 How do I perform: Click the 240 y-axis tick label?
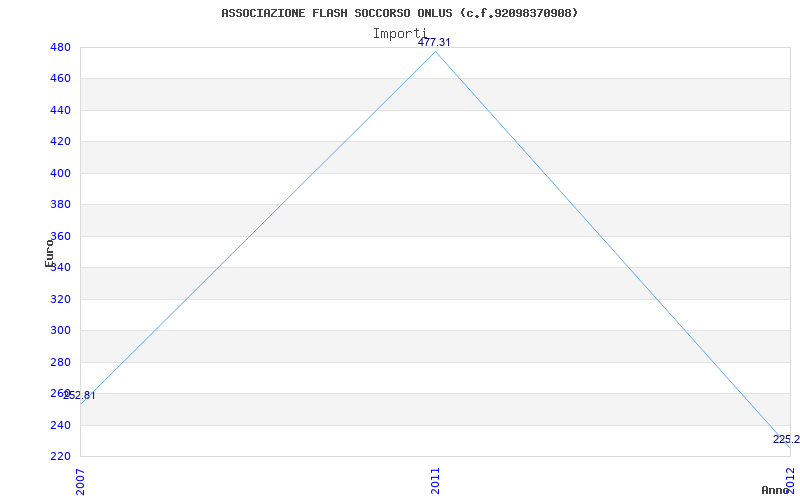tap(60, 425)
